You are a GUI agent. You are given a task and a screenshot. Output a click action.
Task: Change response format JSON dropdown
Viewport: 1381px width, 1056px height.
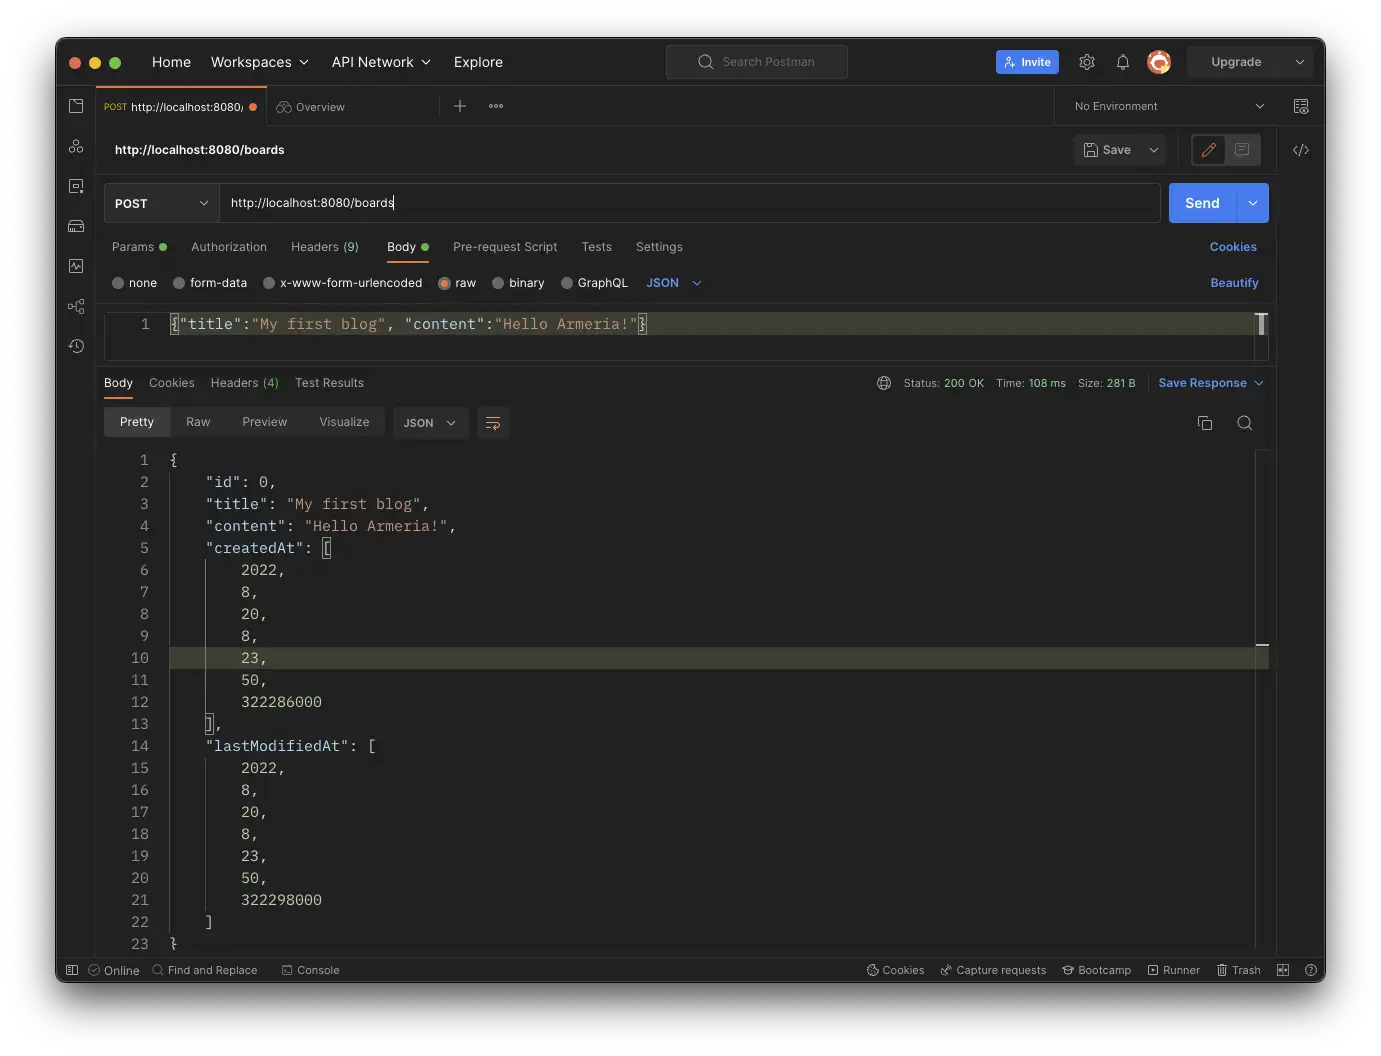(x=430, y=423)
